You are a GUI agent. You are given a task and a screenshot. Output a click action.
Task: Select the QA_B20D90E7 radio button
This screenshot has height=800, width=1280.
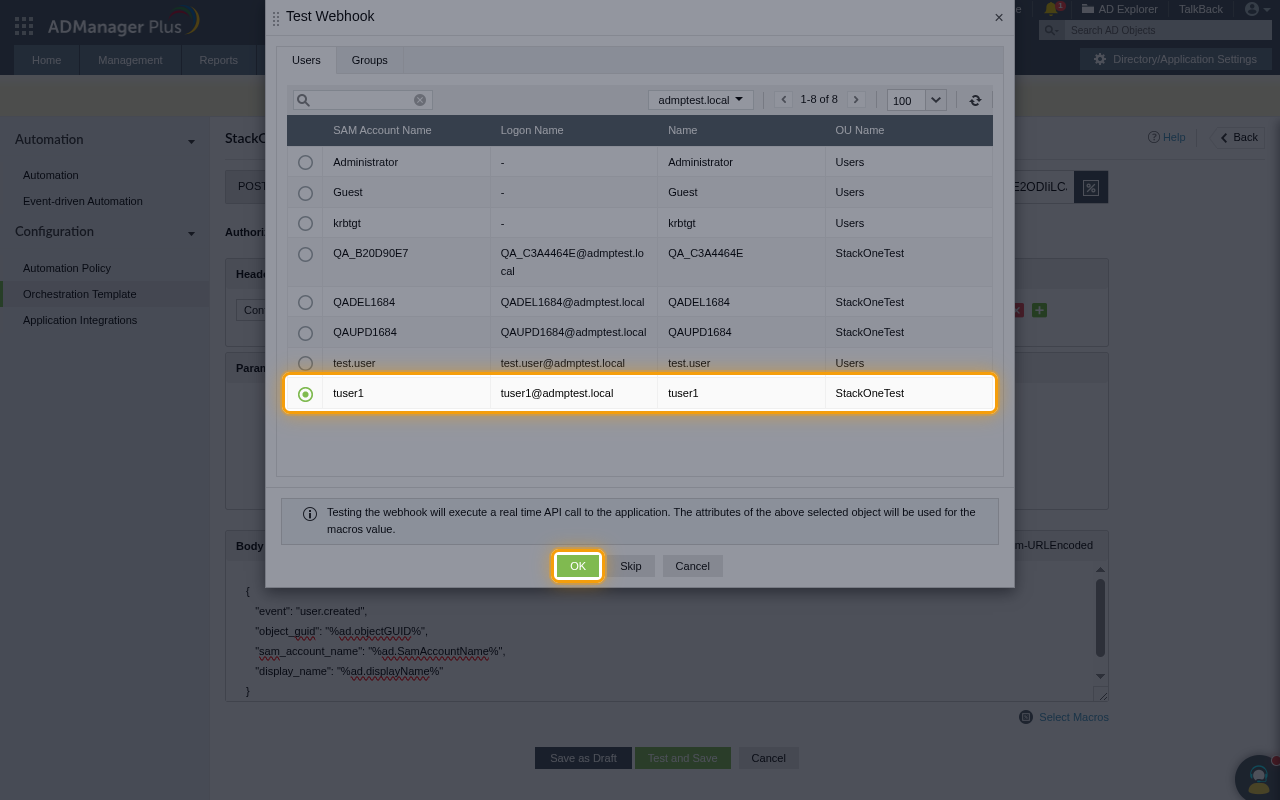(x=306, y=255)
